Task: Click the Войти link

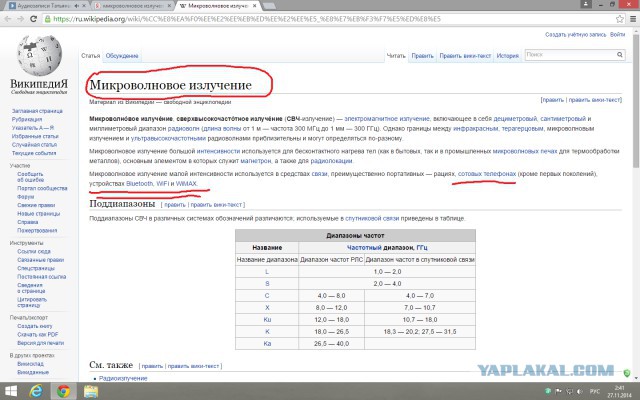Action: pyautogui.click(x=617, y=35)
